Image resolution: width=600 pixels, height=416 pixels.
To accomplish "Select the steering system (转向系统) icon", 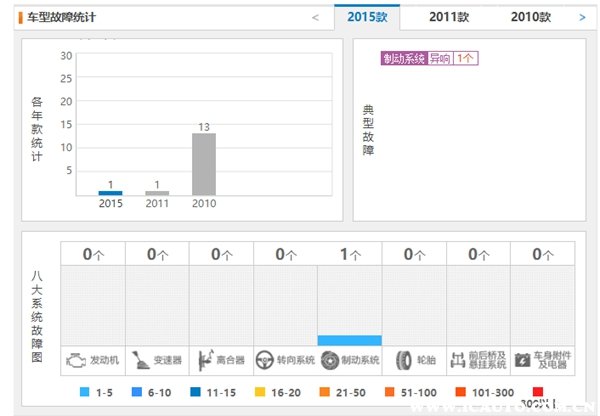I will pyautogui.click(x=267, y=360).
